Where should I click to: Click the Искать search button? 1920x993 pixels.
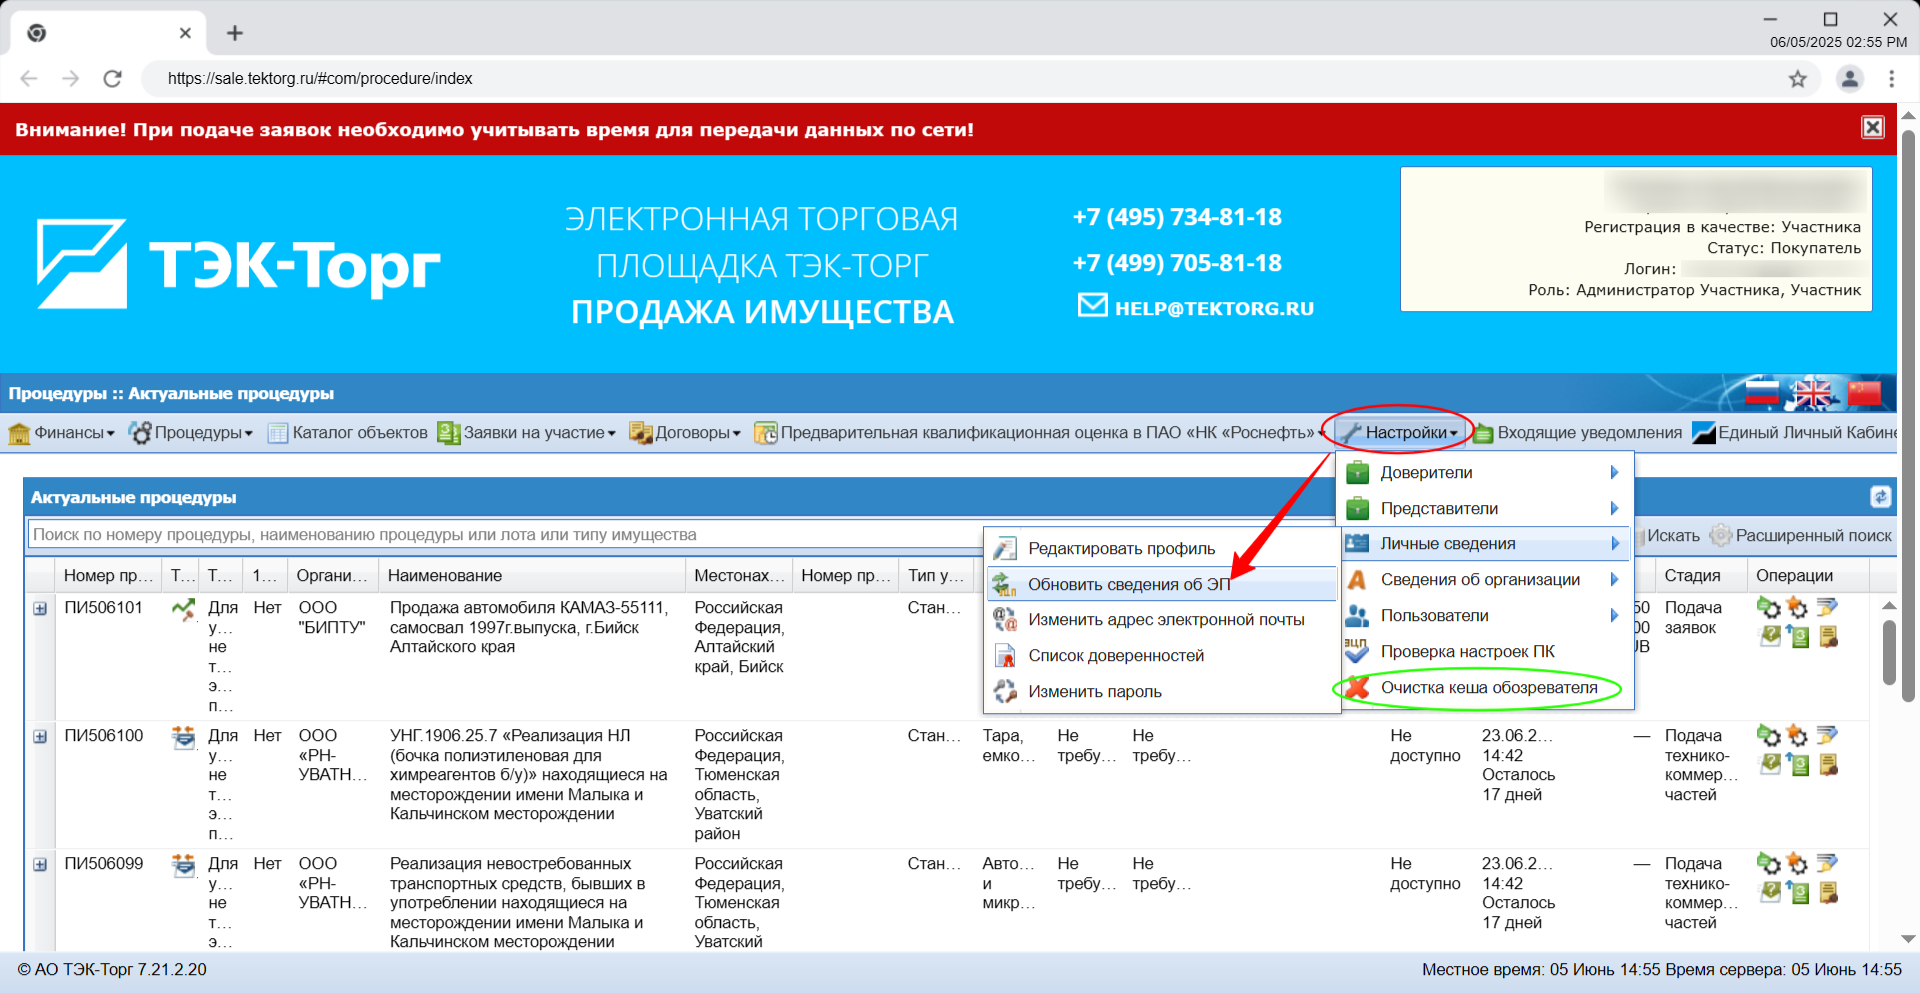tap(1672, 536)
